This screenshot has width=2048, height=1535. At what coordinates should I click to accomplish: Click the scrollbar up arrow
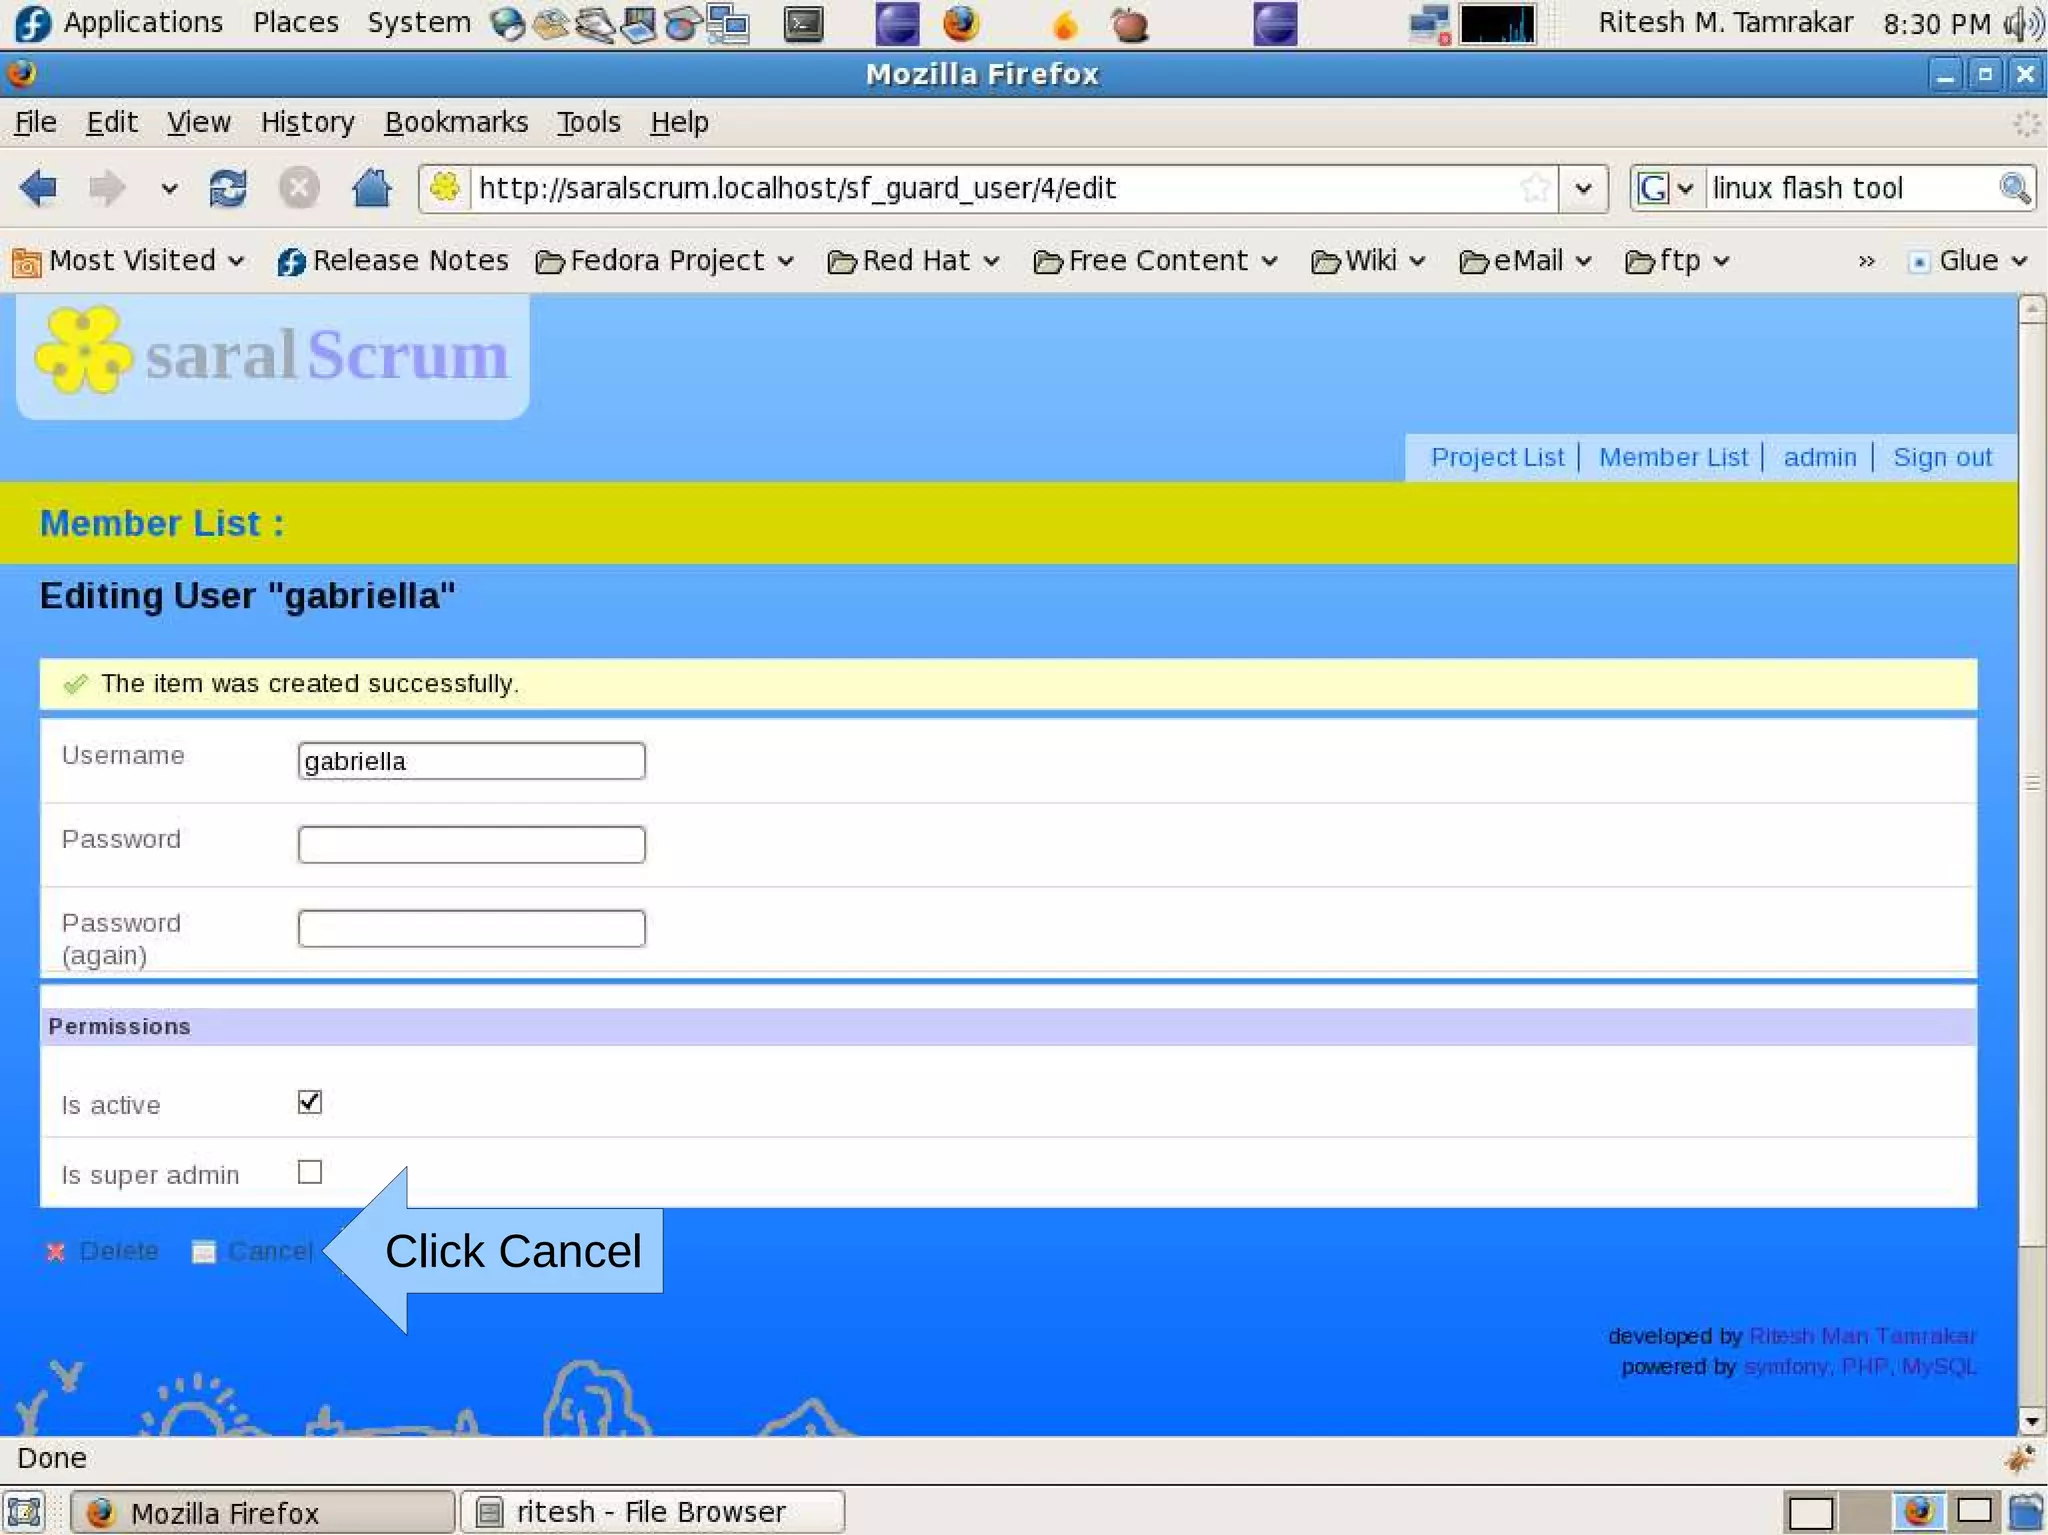click(x=2031, y=309)
